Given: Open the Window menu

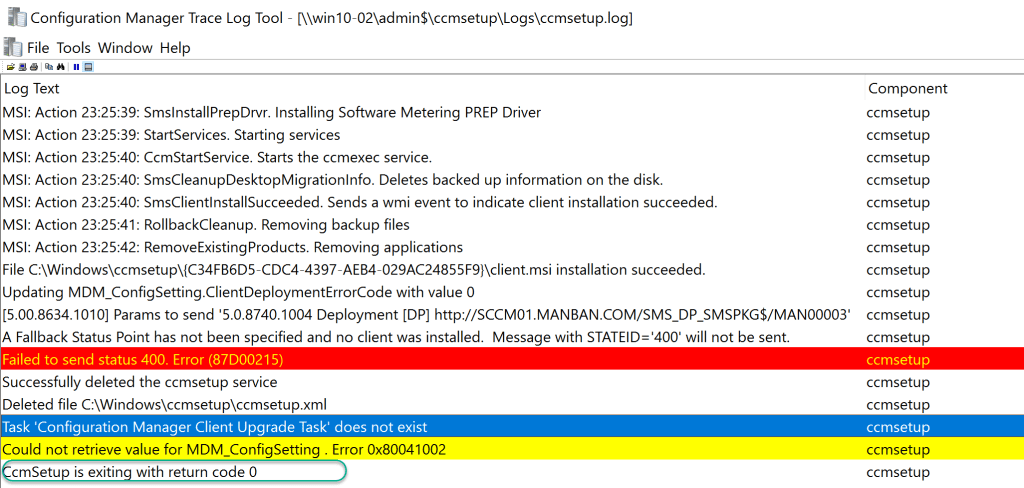Looking at the screenshot, I should [x=125, y=48].
